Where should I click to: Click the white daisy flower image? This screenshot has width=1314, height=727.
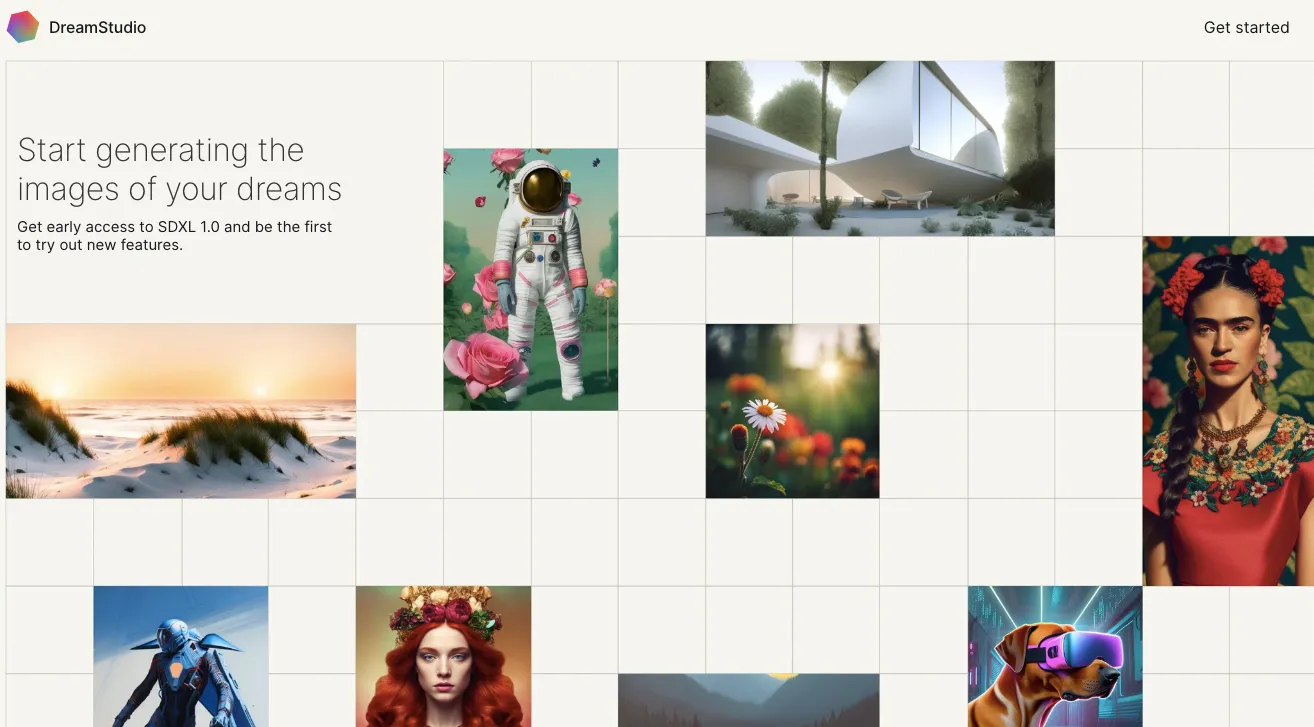tap(793, 411)
